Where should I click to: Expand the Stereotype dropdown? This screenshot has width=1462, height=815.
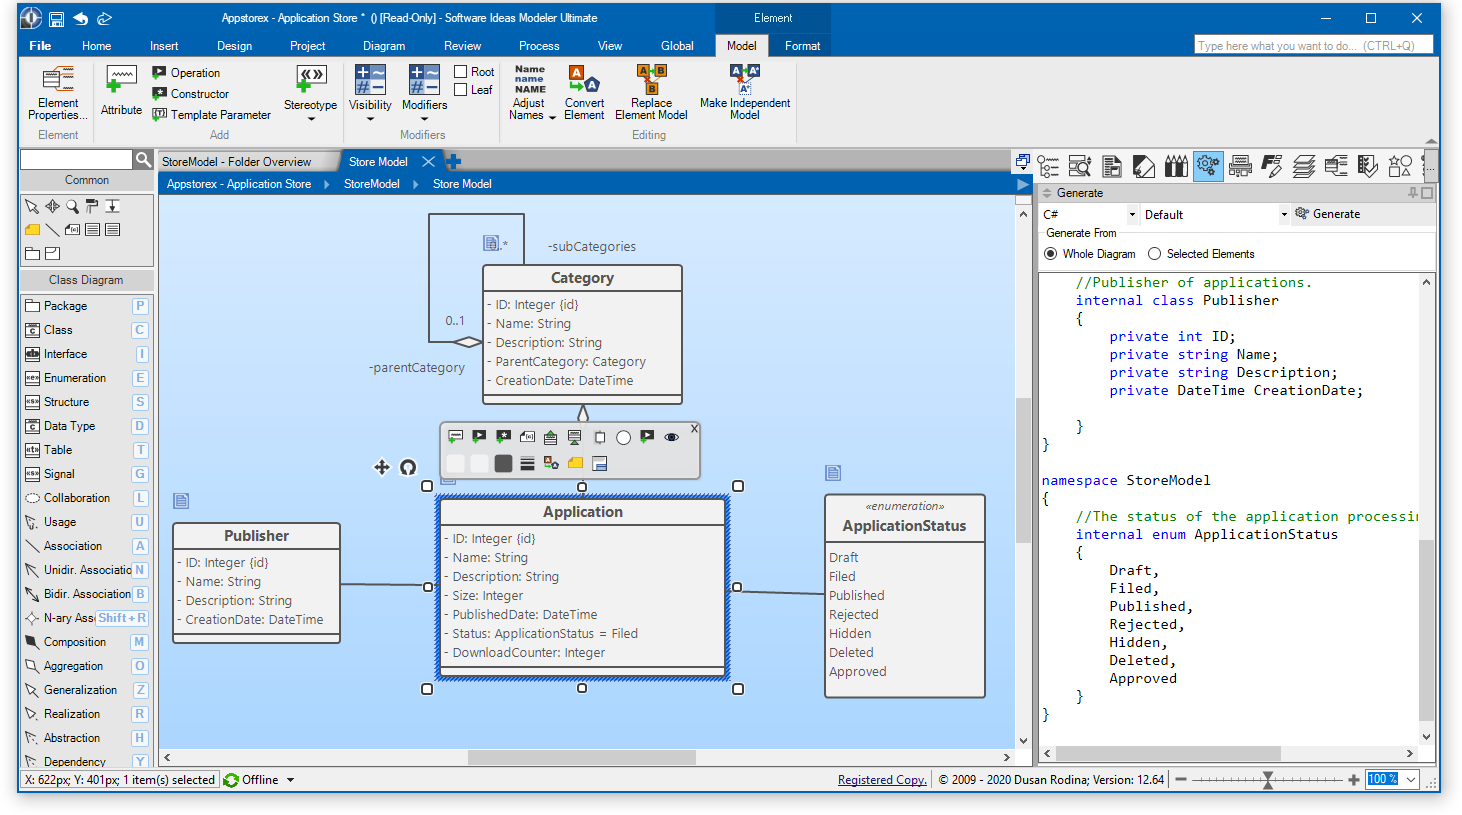click(x=310, y=118)
